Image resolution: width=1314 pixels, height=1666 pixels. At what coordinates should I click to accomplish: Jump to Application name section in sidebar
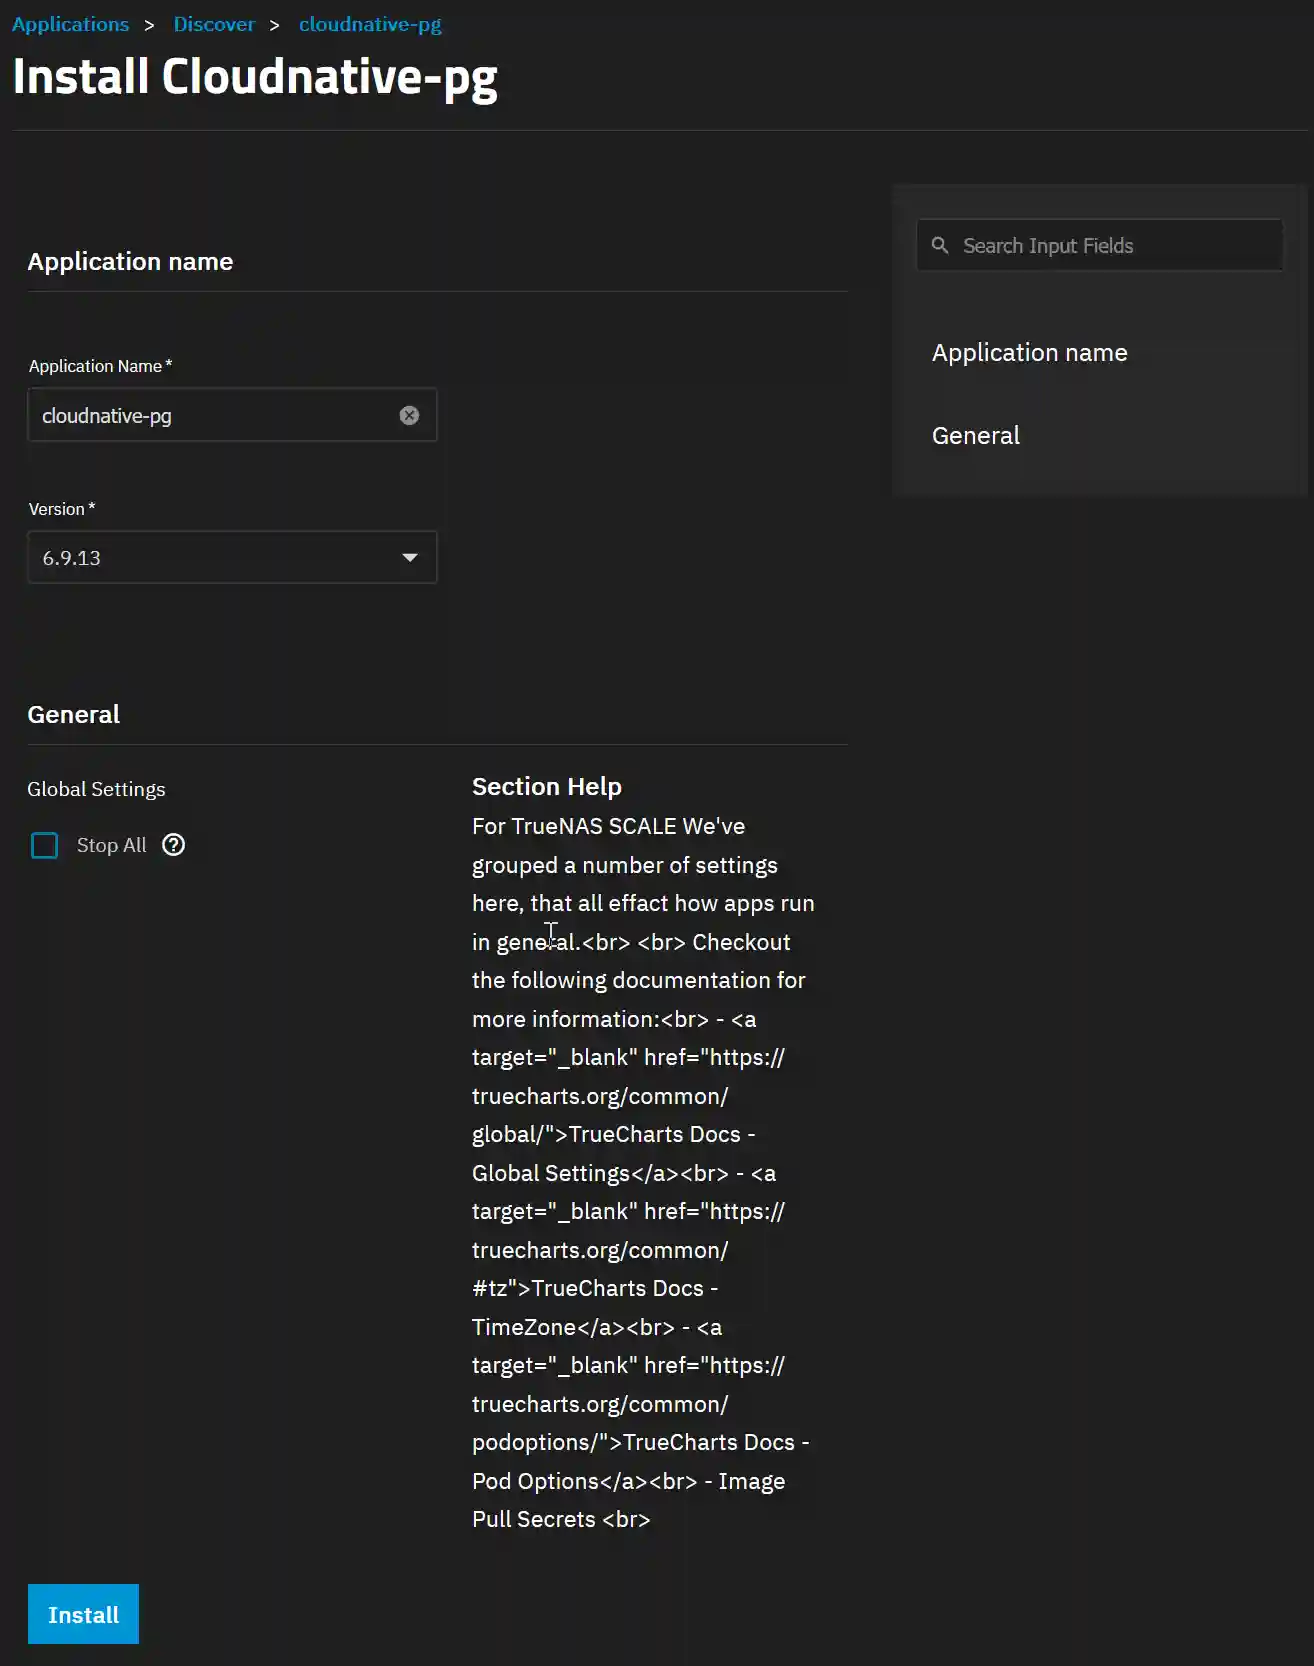tap(1029, 353)
